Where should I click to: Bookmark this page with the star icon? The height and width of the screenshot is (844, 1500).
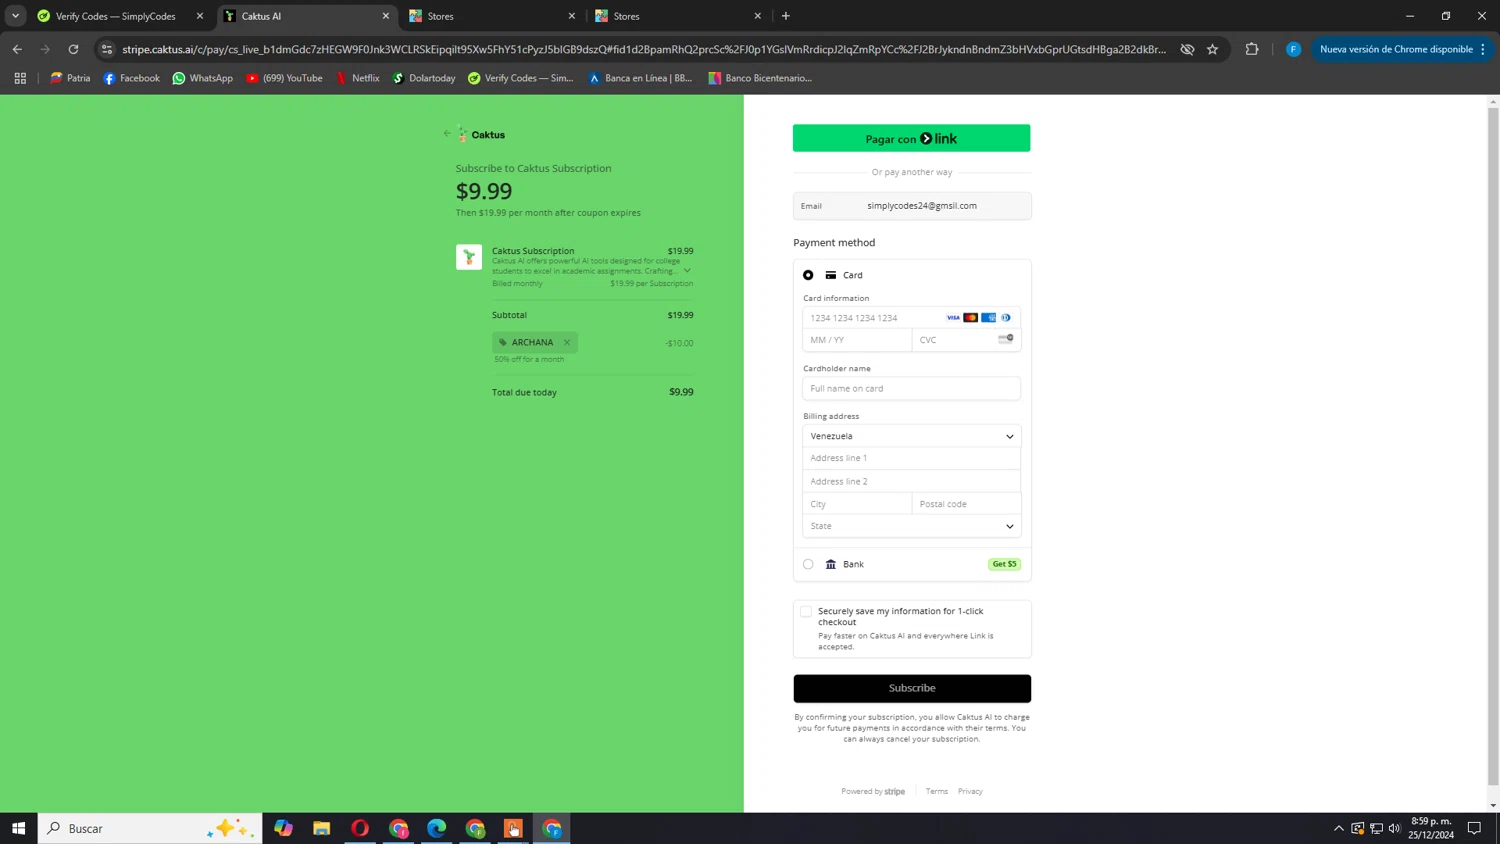(1212, 49)
